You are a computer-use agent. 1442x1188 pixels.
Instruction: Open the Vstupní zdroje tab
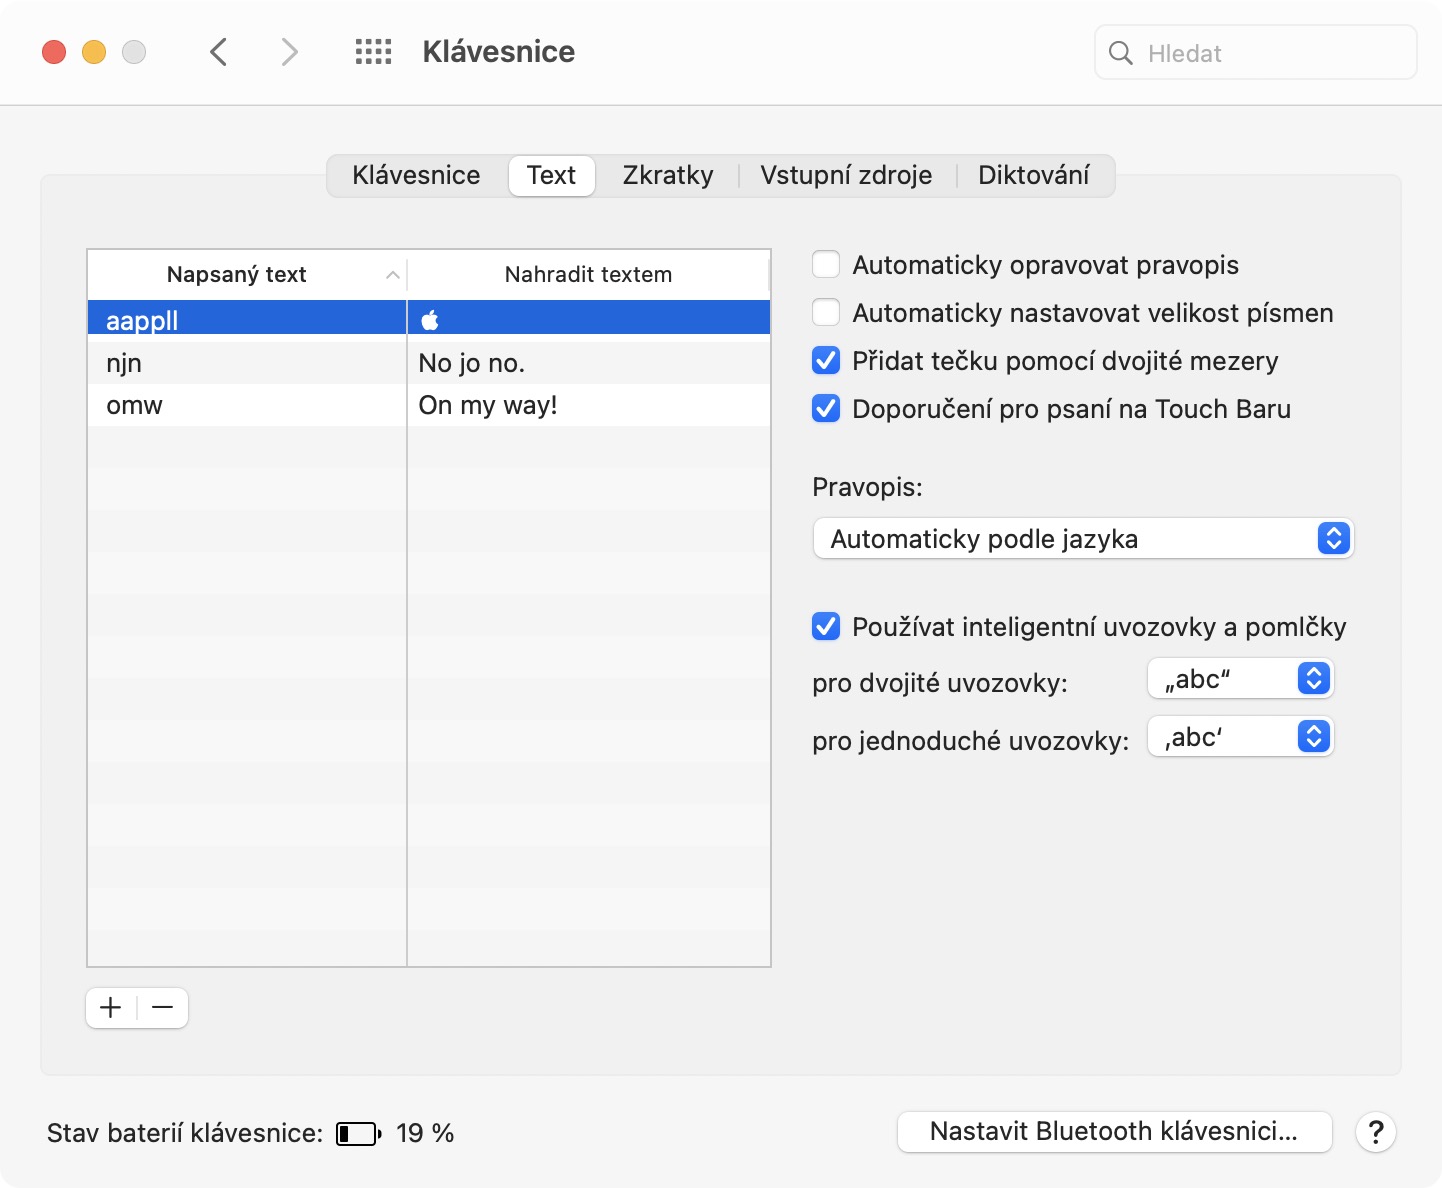(846, 176)
